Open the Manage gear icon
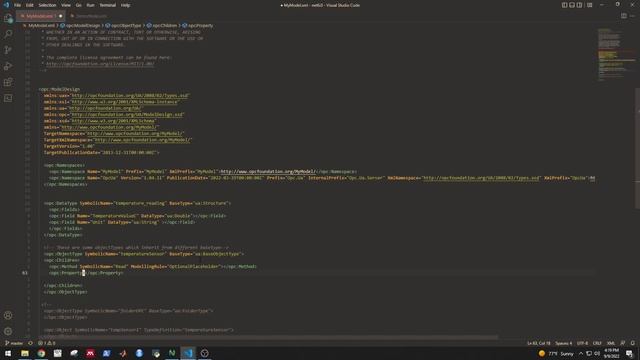 (x=8, y=331)
